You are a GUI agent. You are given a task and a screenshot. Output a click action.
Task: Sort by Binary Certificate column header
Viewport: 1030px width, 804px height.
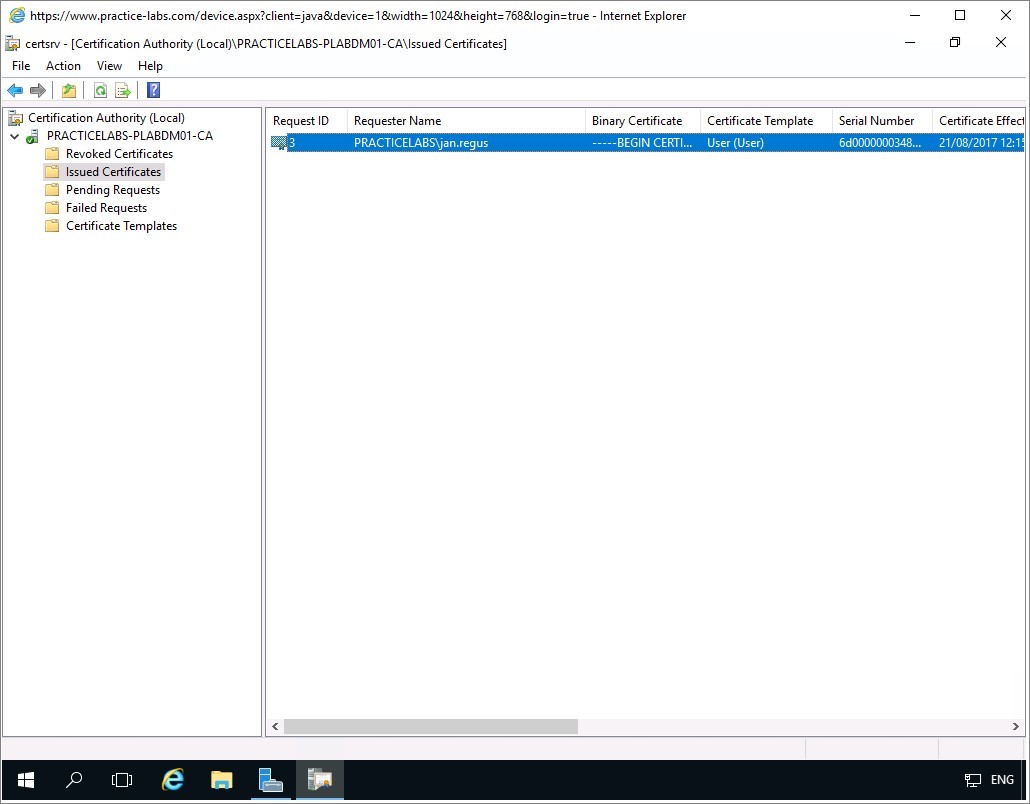click(642, 121)
